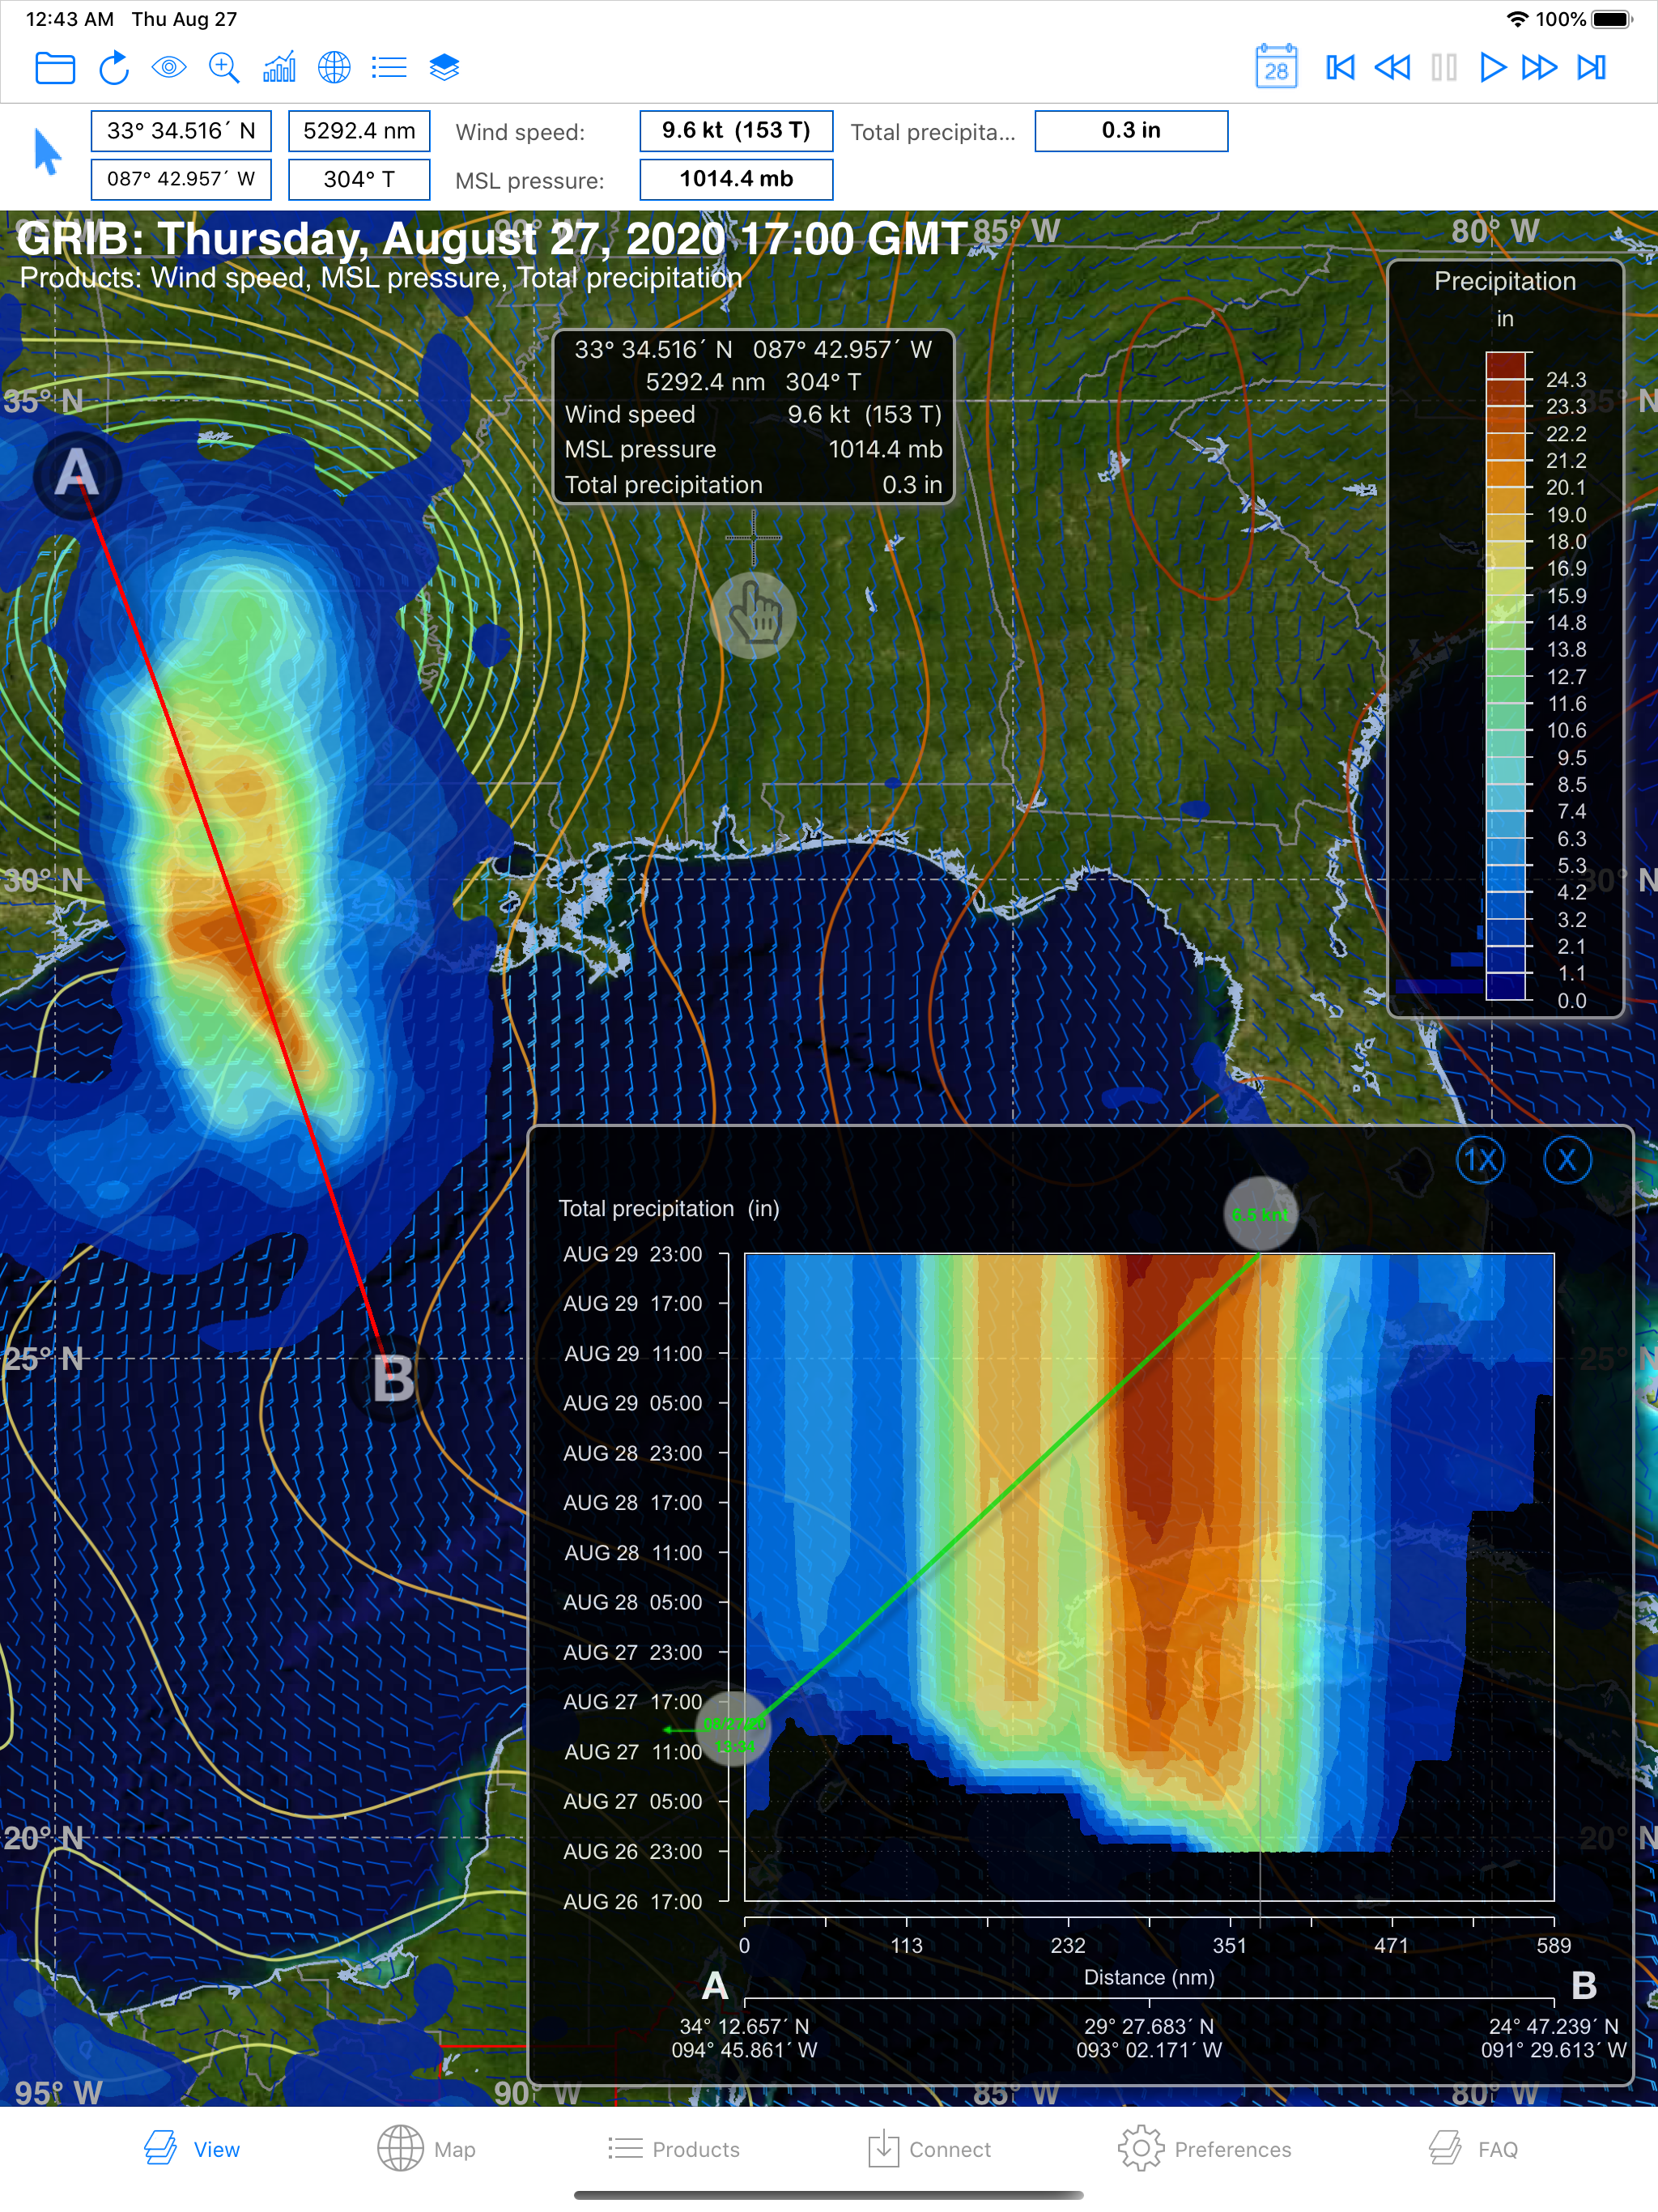1658x2212 pixels.
Task: Toggle the eye visibility icon
Action: click(169, 68)
